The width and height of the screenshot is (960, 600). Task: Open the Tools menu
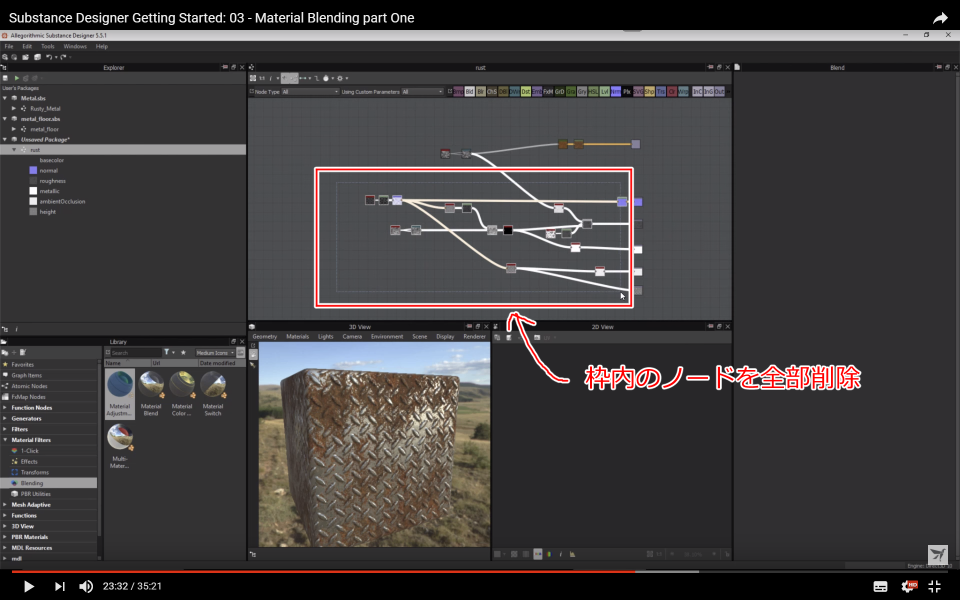(48, 47)
